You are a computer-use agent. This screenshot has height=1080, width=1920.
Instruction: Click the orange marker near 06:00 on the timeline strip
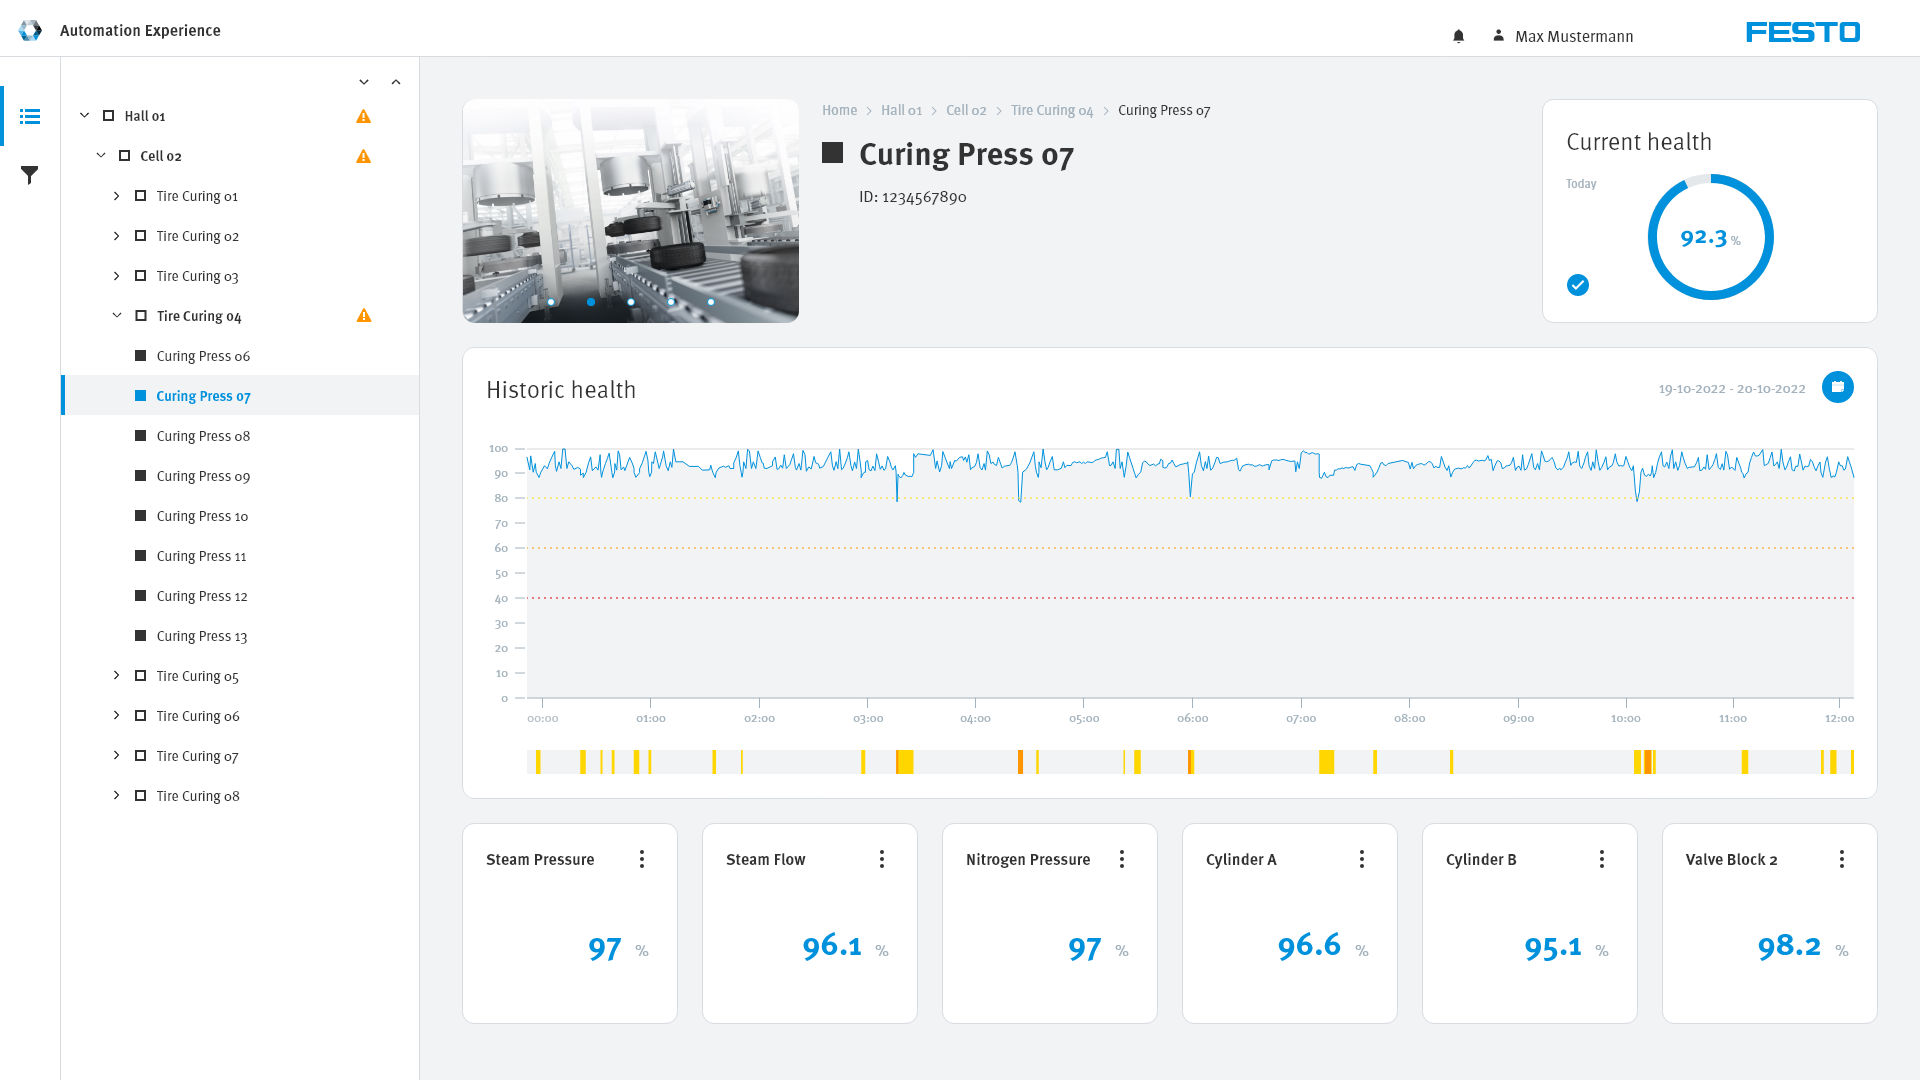pos(1190,762)
